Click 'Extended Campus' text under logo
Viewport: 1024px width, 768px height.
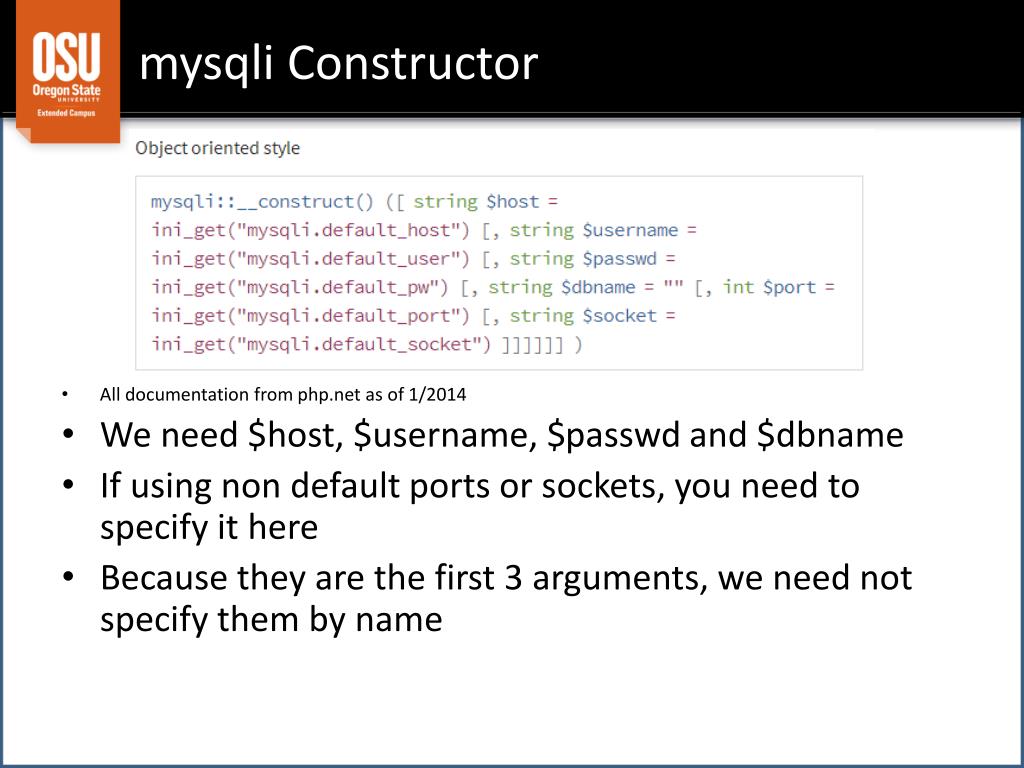tap(66, 113)
